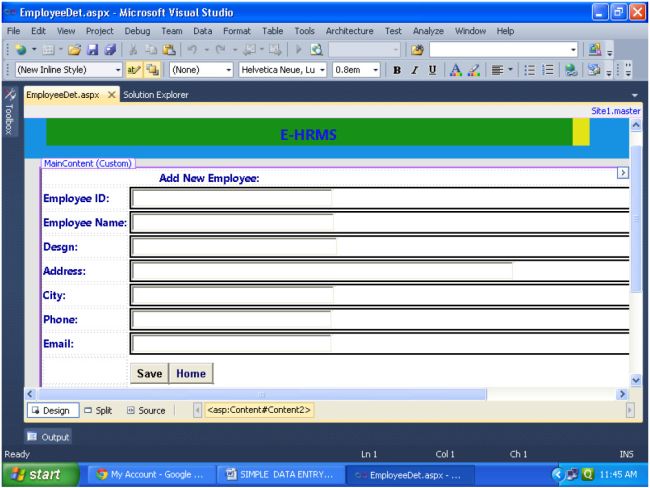Click the Output panel icon
This screenshot has width=650, height=488.
tap(32, 436)
